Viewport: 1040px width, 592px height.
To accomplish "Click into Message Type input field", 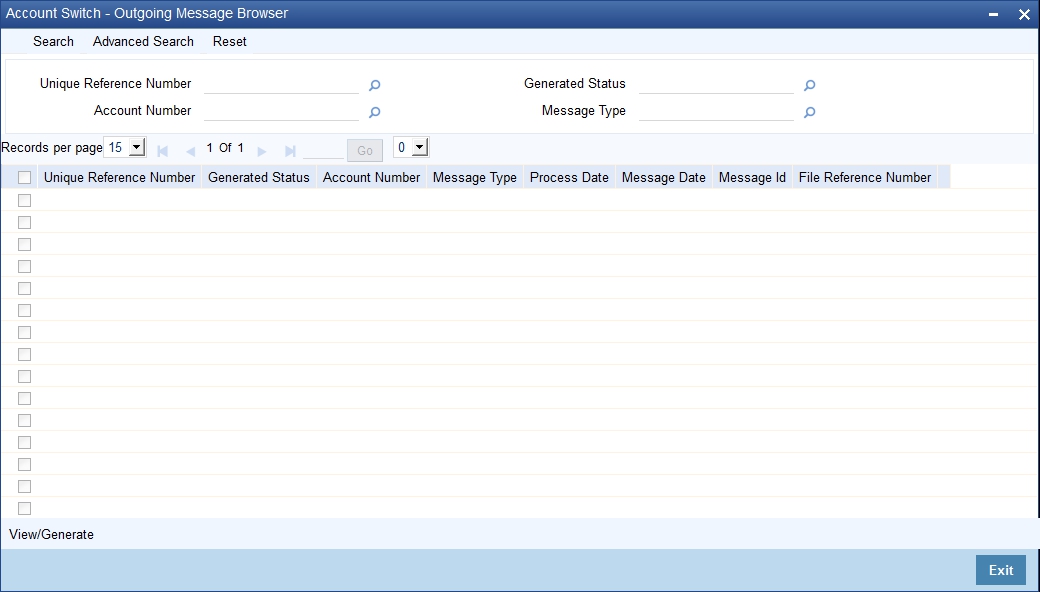I will click(x=716, y=111).
